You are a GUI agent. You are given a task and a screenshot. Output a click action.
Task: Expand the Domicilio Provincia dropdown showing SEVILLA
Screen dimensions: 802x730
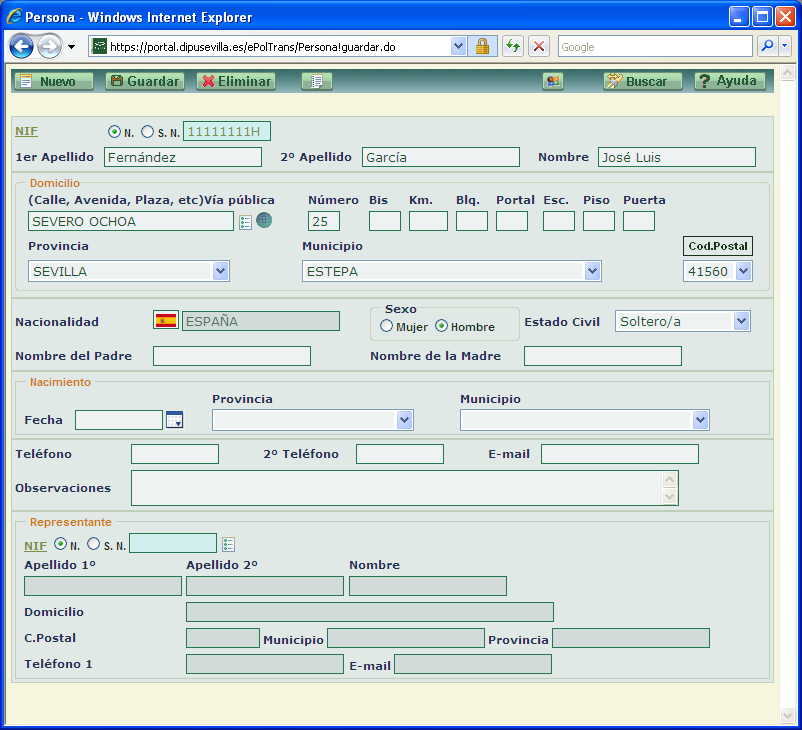tap(220, 271)
